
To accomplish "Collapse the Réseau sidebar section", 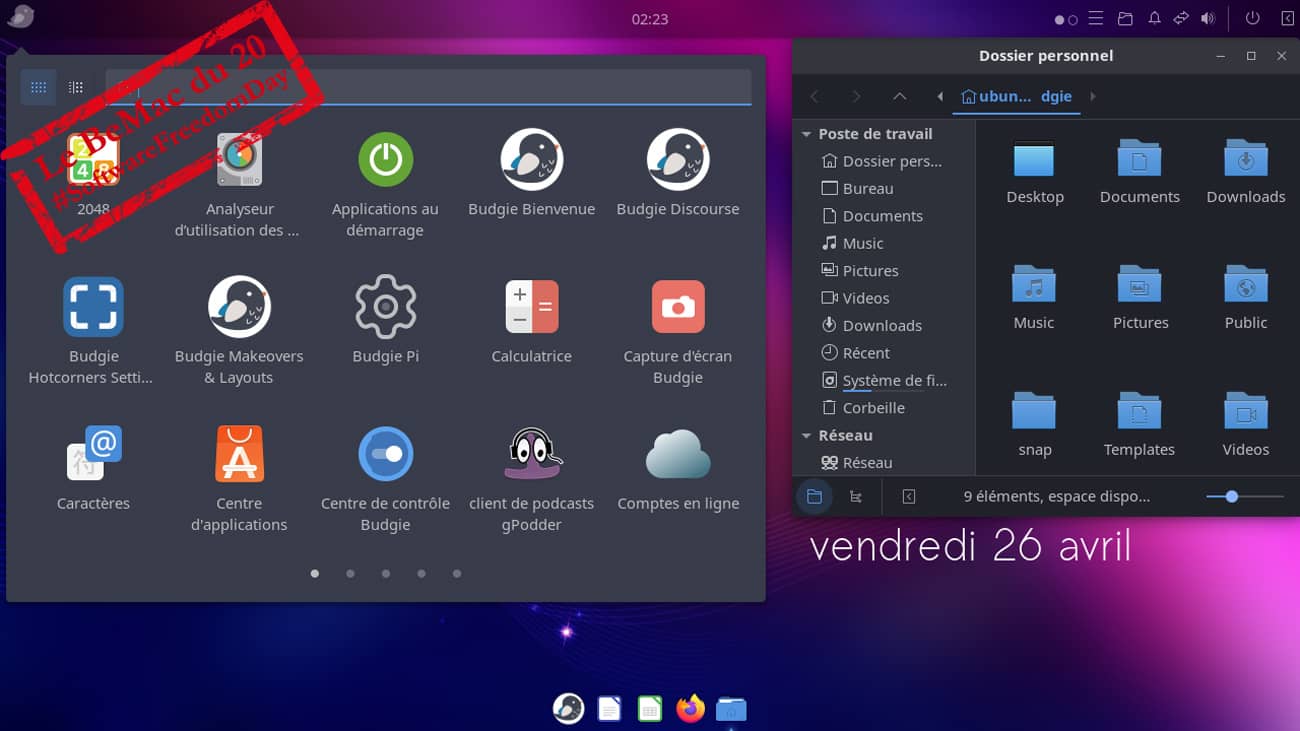I will tap(807, 436).
